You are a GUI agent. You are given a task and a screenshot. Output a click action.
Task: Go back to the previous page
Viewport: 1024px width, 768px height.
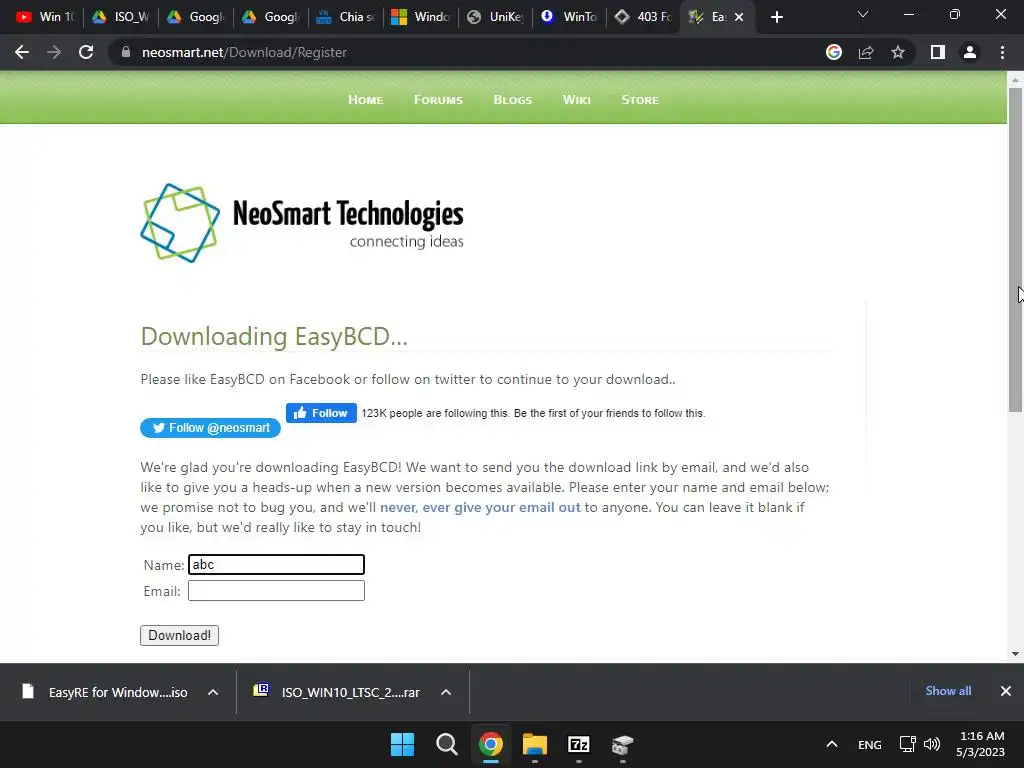click(x=22, y=52)
